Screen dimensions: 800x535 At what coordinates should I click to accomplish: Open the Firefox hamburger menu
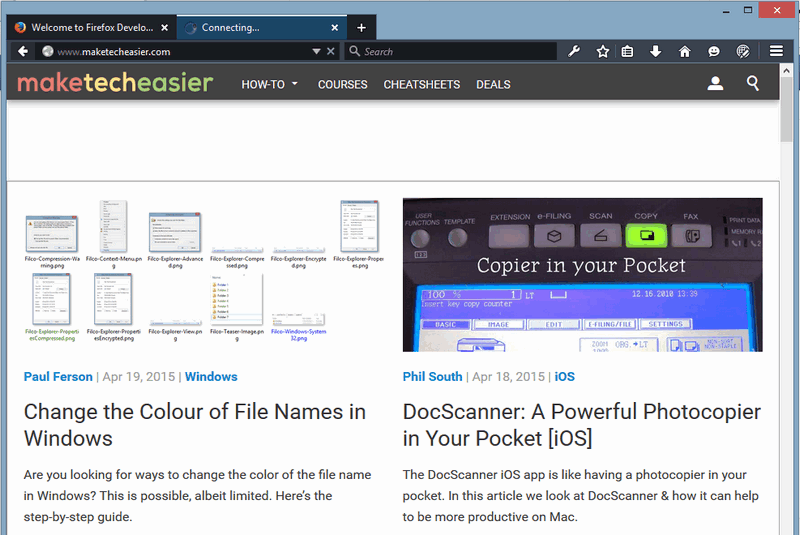tap(776, 51)
